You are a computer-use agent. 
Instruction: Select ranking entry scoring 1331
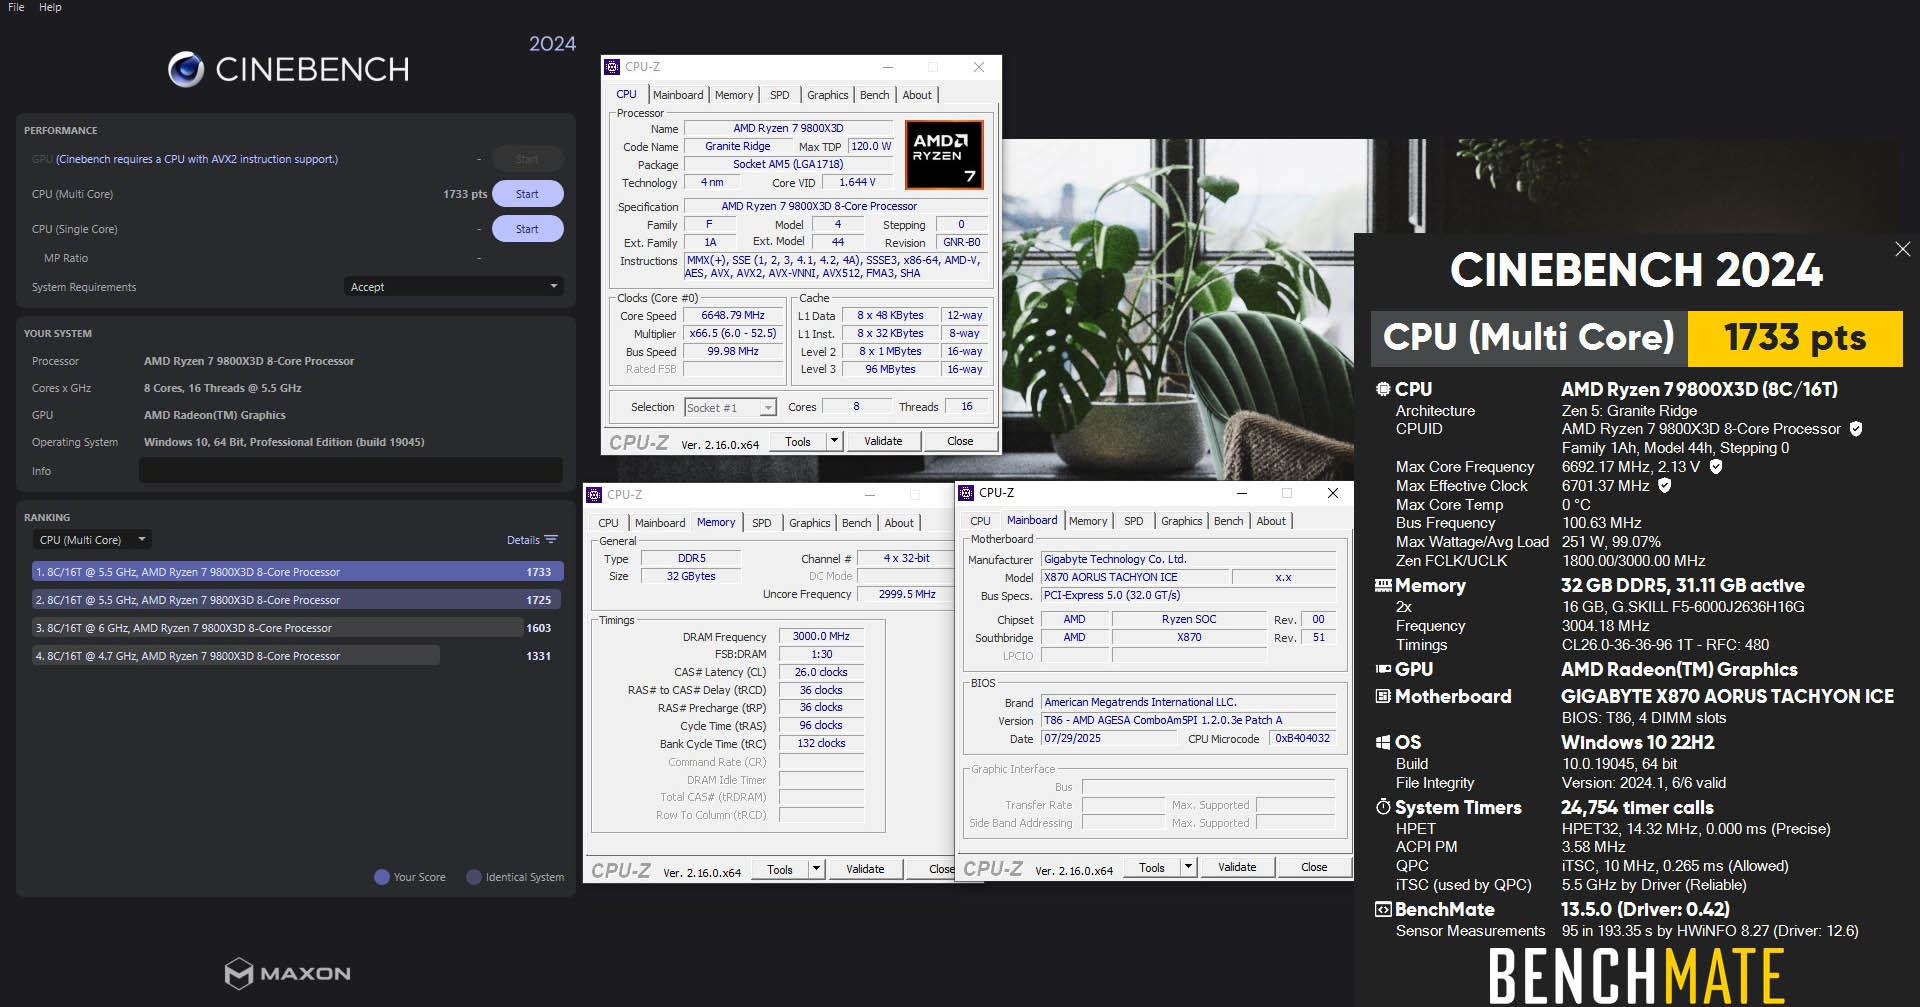[x=298, y=656]
